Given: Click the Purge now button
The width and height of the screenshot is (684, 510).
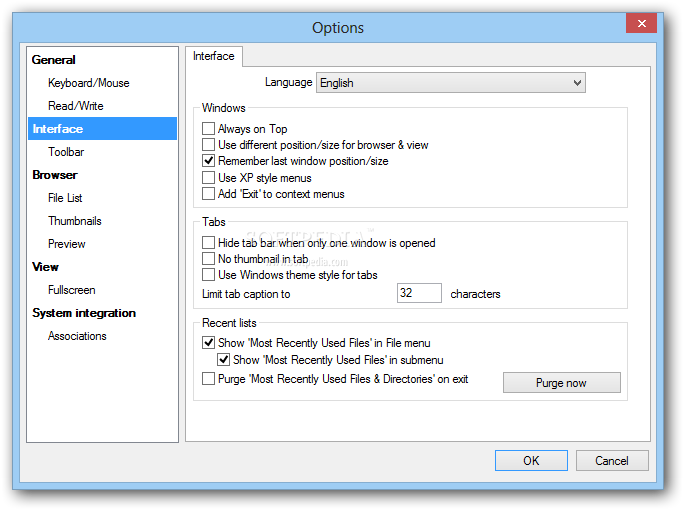Looking at the screenshot, I should [561, 383].
